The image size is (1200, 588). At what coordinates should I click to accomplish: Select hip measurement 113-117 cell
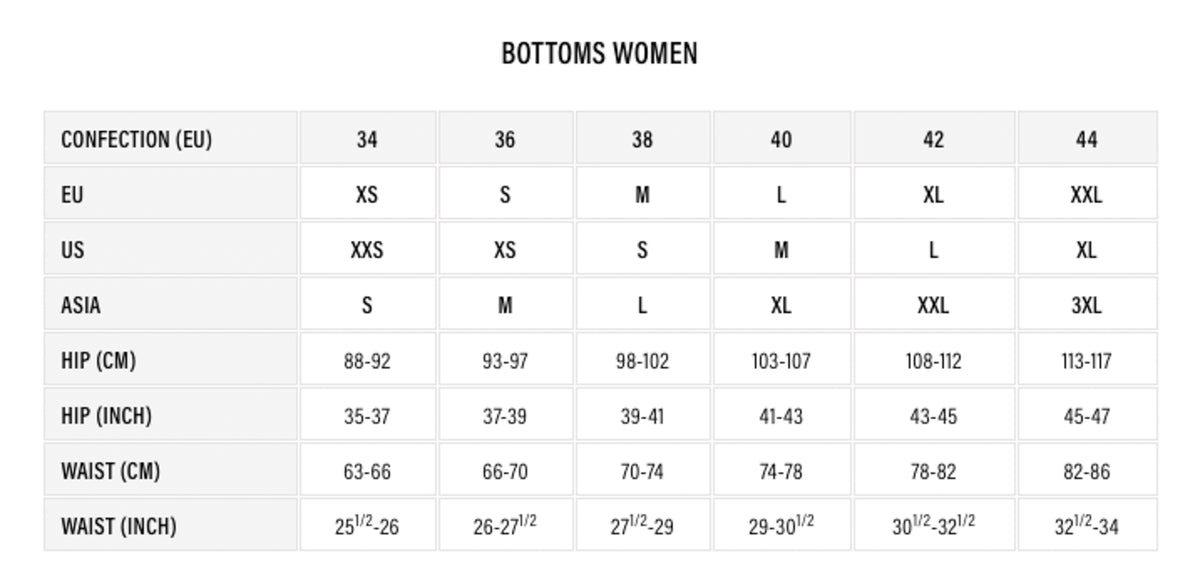click(x=1087, y=361)
